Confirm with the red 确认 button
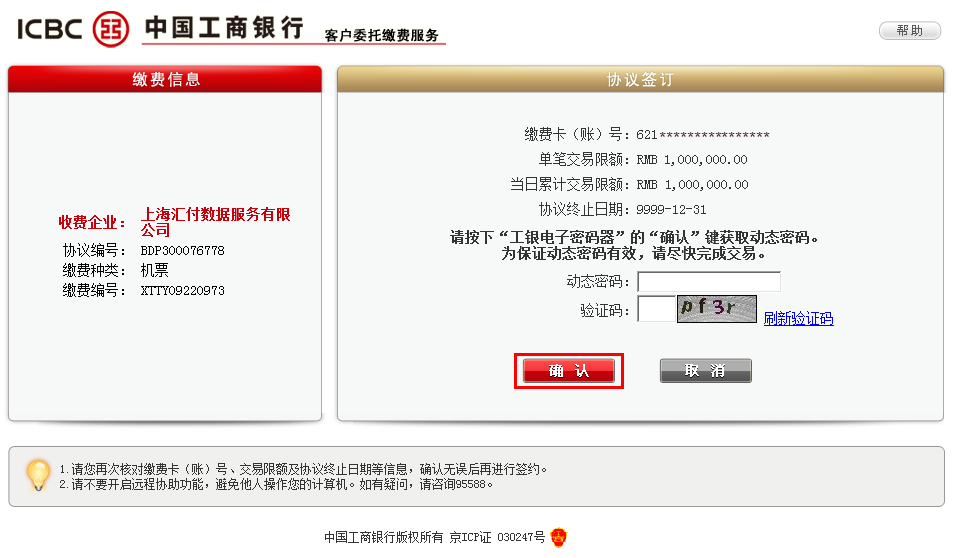Image resolution: width=957 pixels, height=558 pixels. click(x=568, y=371)
